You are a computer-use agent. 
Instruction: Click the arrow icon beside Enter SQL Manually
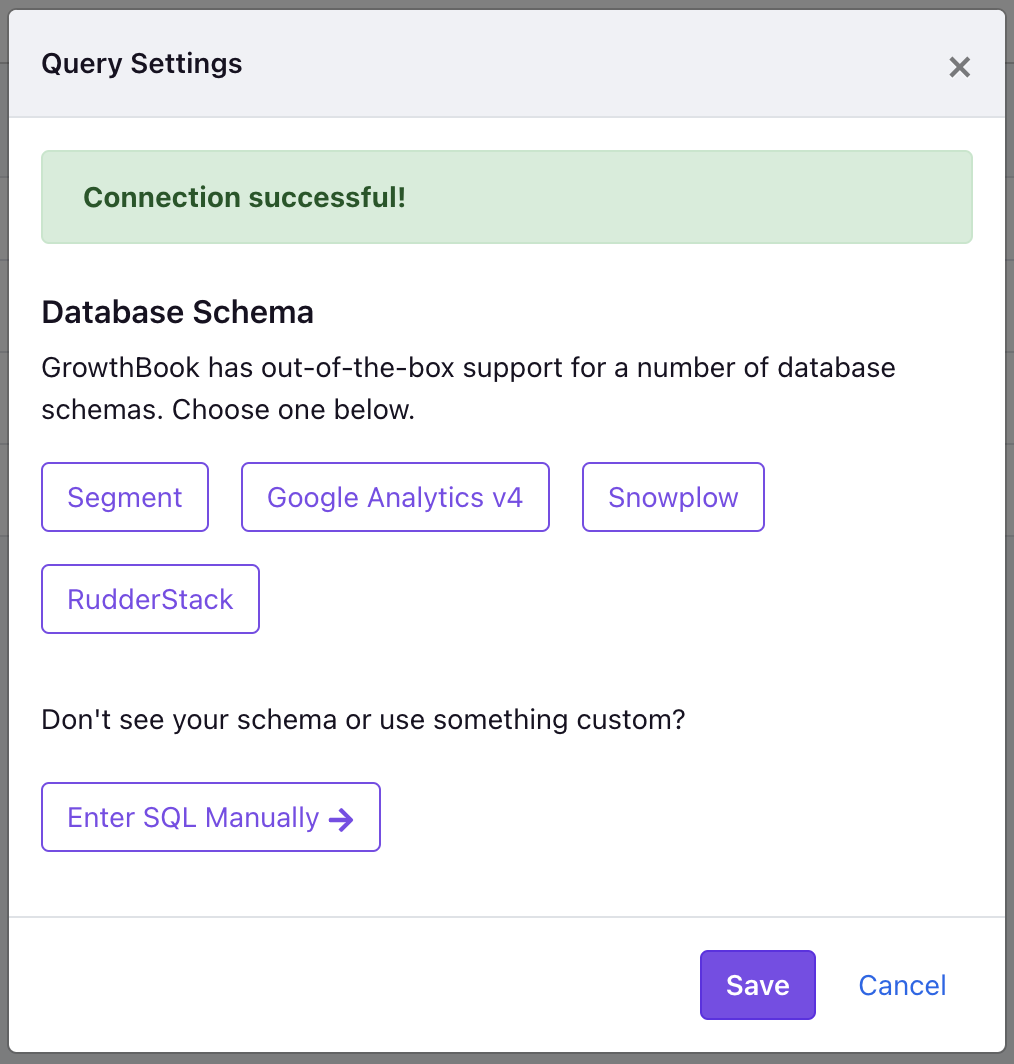(x=341, y=819)
